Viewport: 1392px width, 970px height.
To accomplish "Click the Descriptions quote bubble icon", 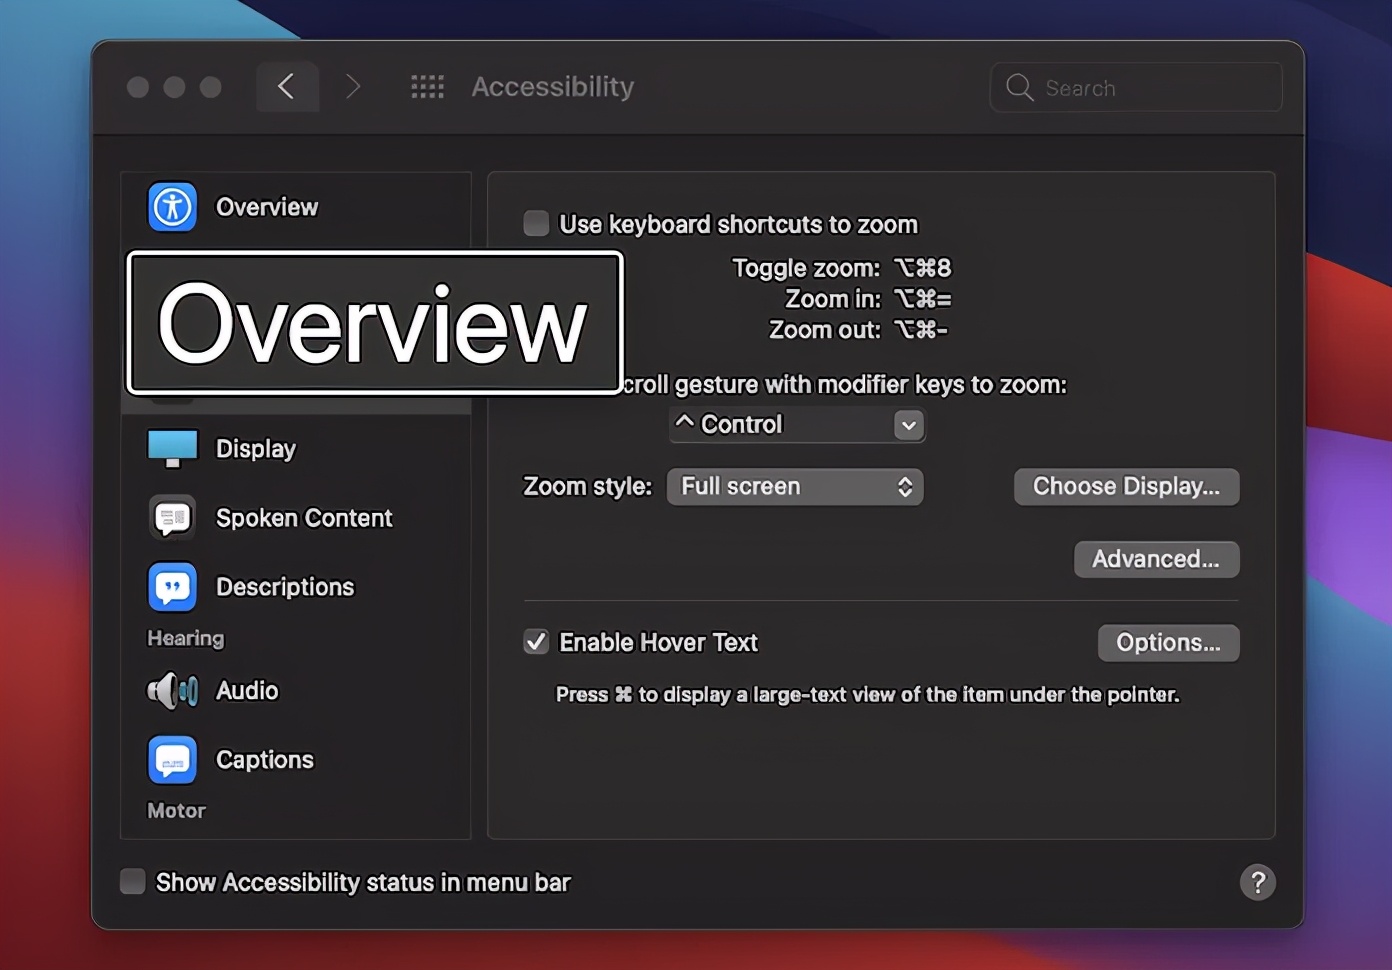I will point(172,587).
